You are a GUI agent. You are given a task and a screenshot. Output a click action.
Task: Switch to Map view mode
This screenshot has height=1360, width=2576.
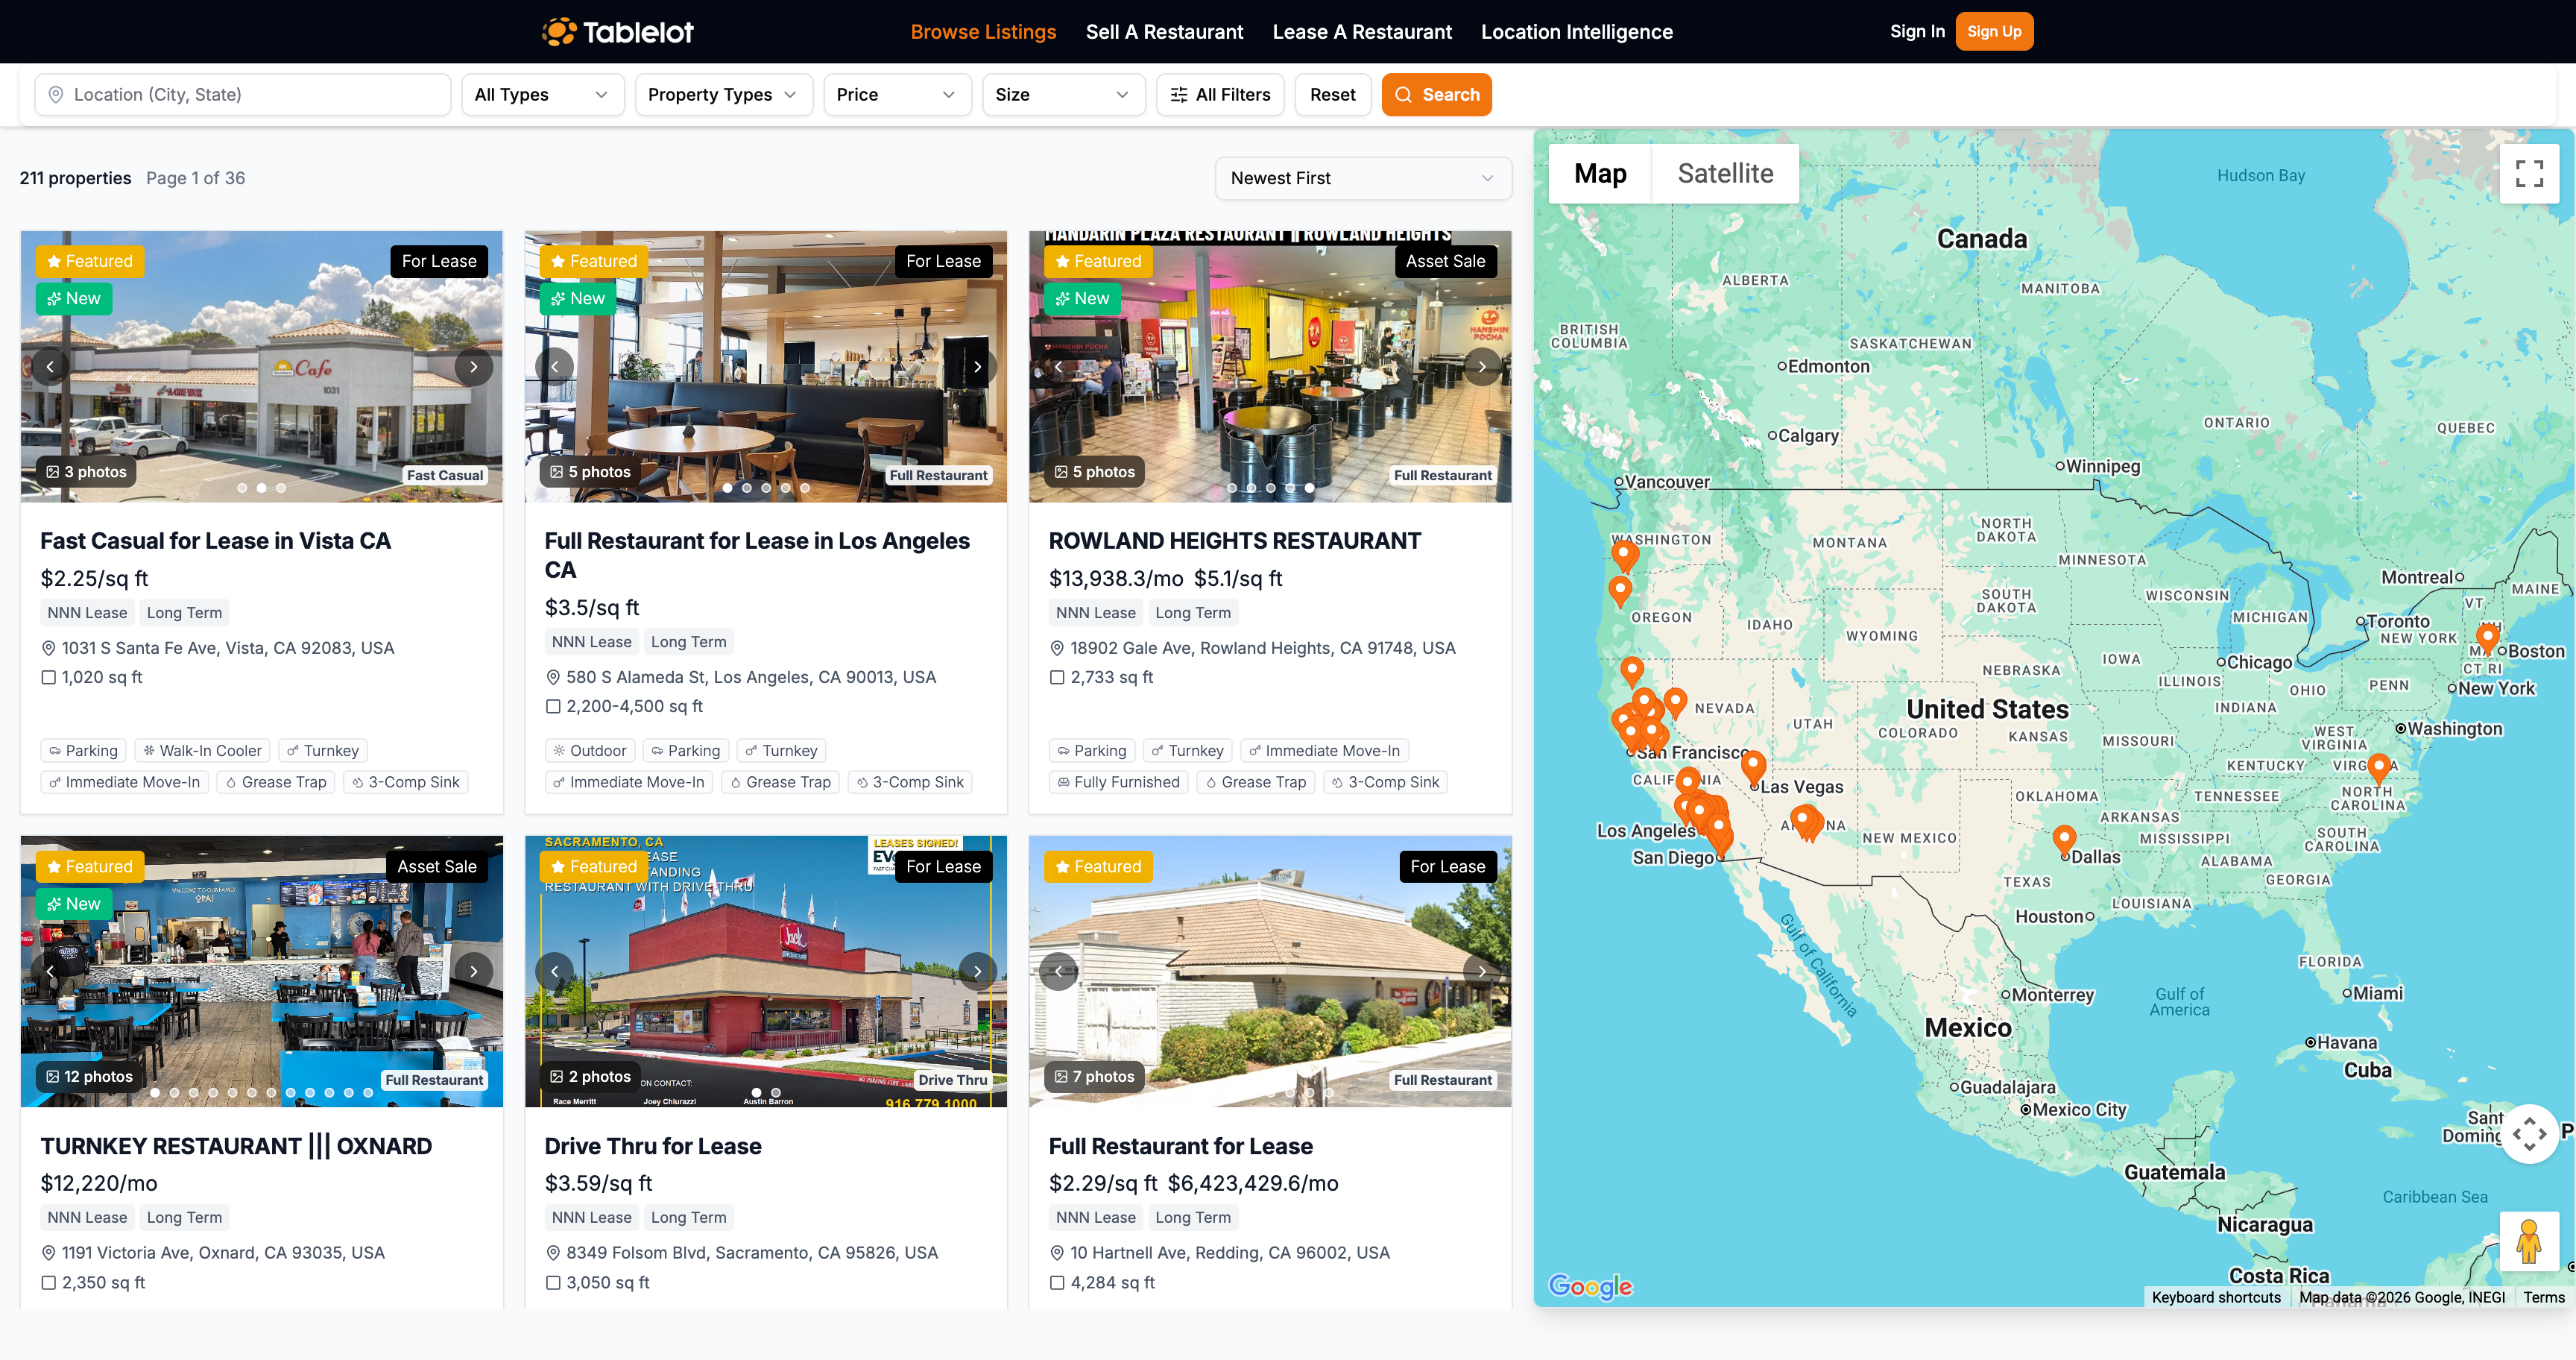[1600, 174]
